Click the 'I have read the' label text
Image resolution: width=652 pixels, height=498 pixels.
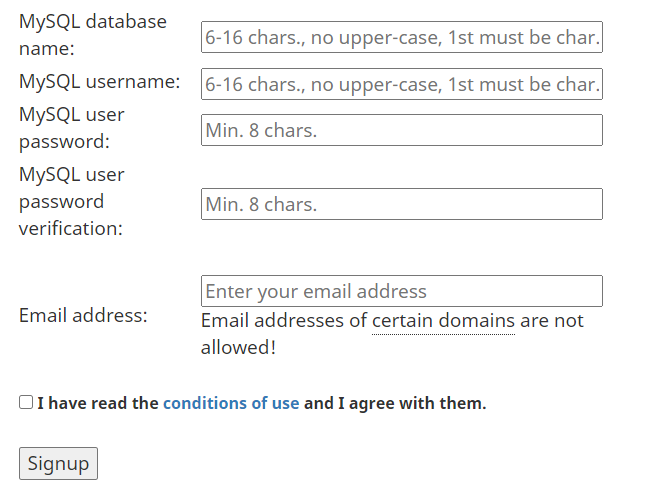pos(98,403)
